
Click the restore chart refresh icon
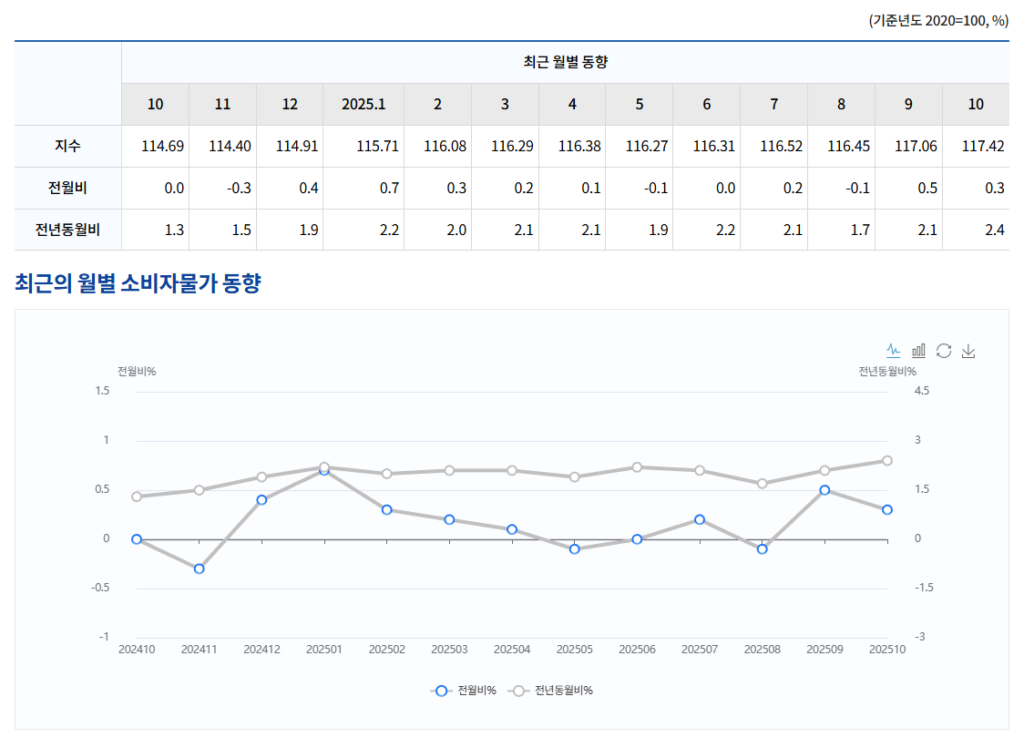(943, 351)
